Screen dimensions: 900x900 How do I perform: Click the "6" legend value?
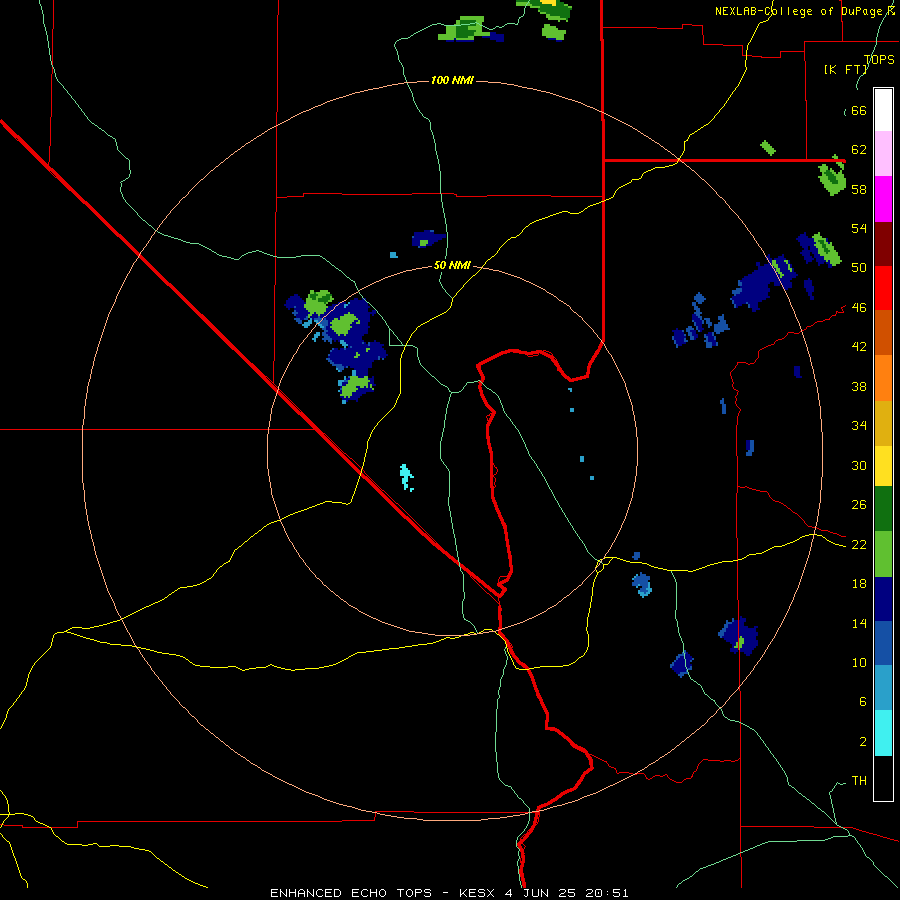[x=863, y=702]
